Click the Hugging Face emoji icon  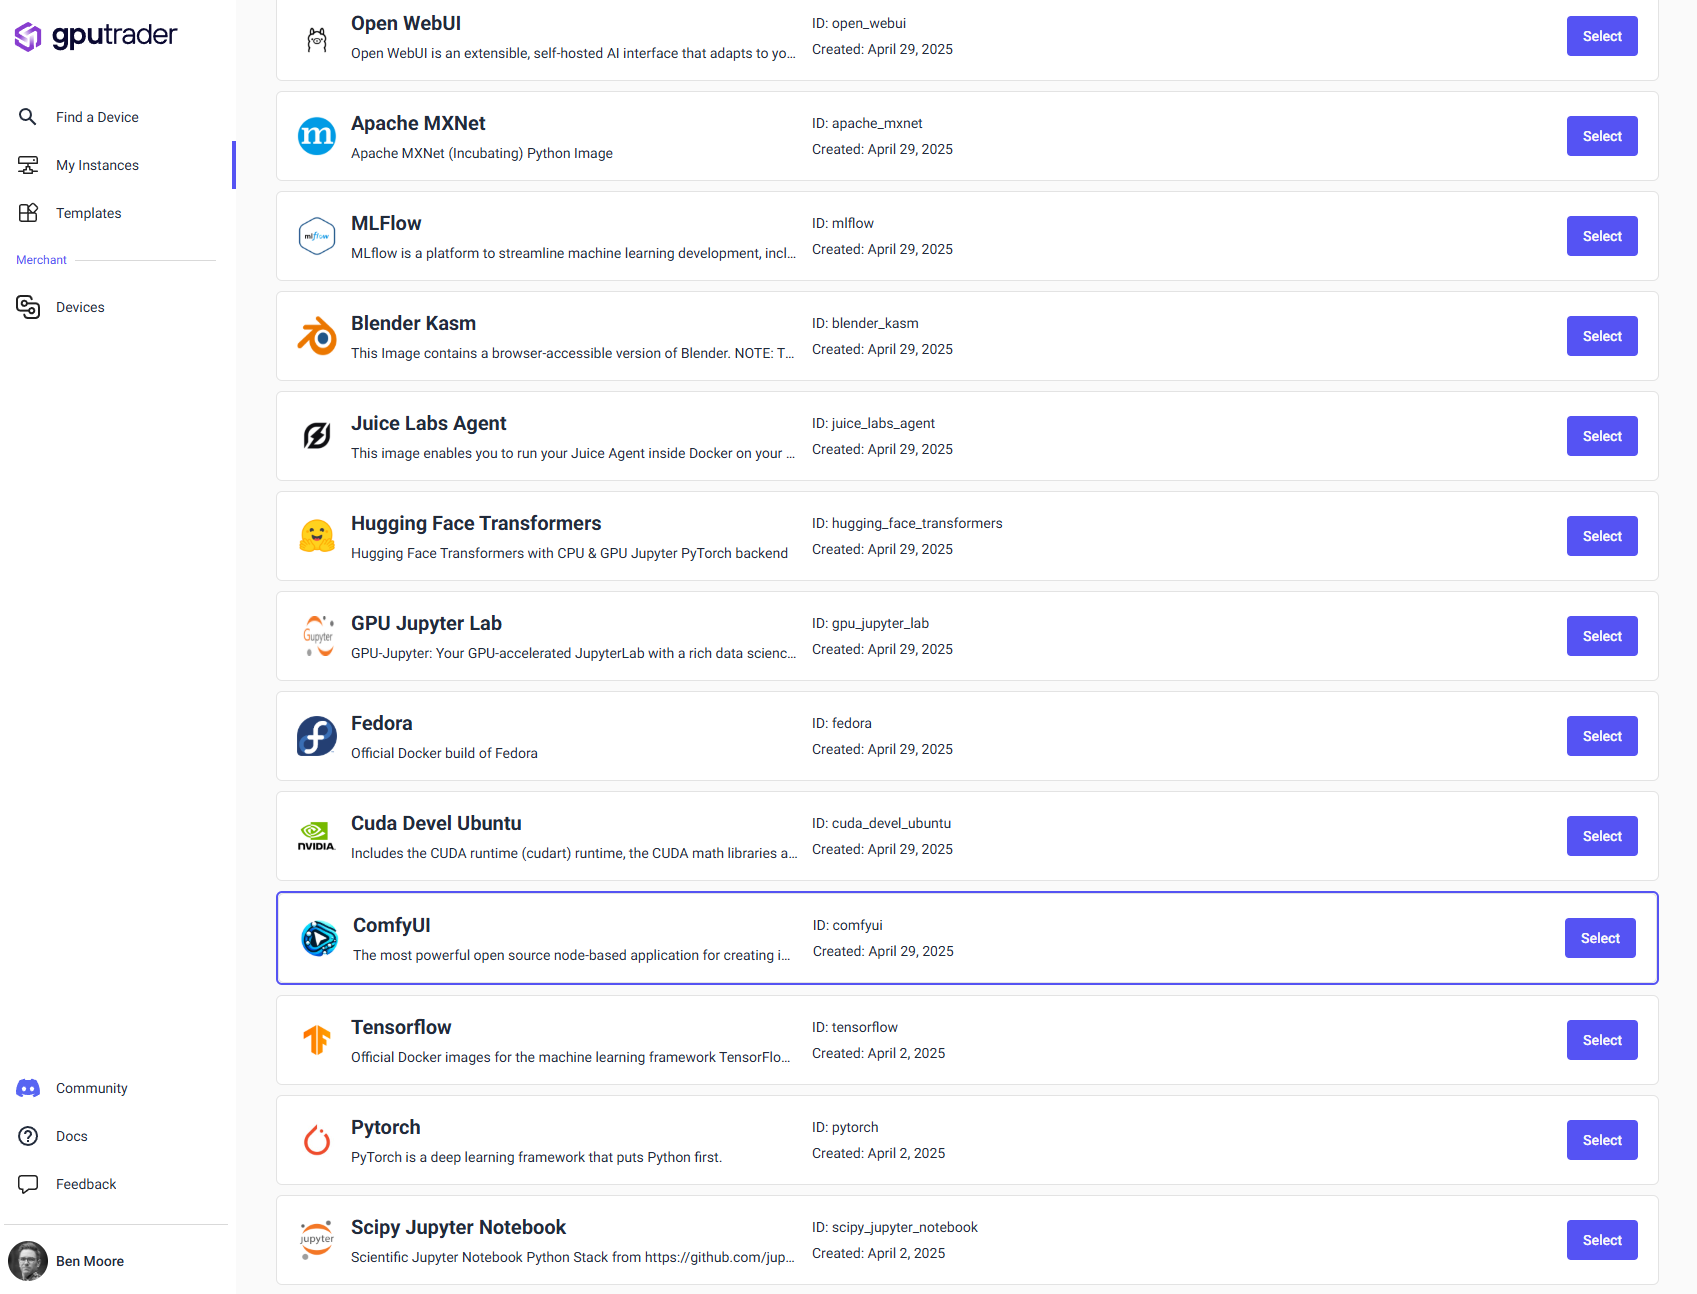pos(317,536)
